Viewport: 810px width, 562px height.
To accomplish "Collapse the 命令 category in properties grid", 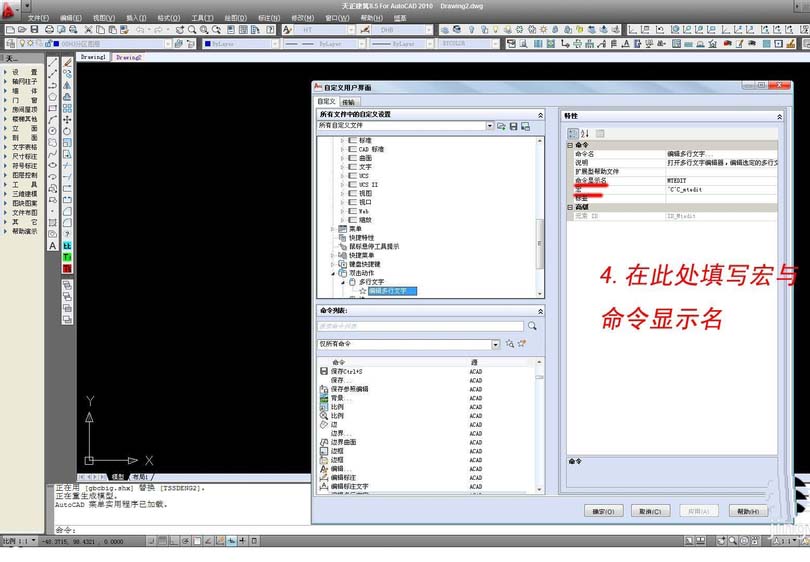I will click(570, 145).
